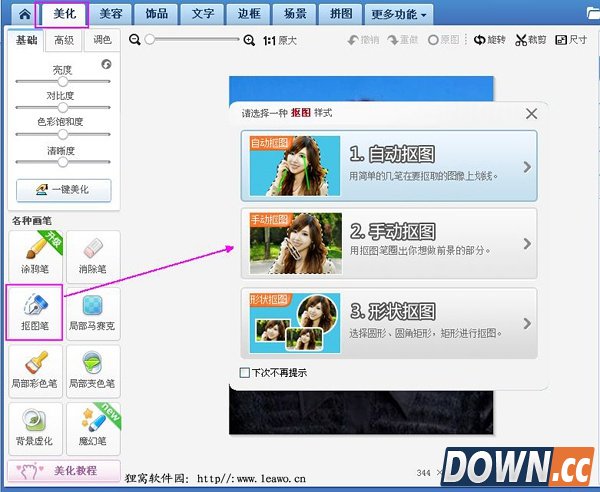Switch to the 文字 tab
This screenshot has height=492, width=600.
coord(202,14)
